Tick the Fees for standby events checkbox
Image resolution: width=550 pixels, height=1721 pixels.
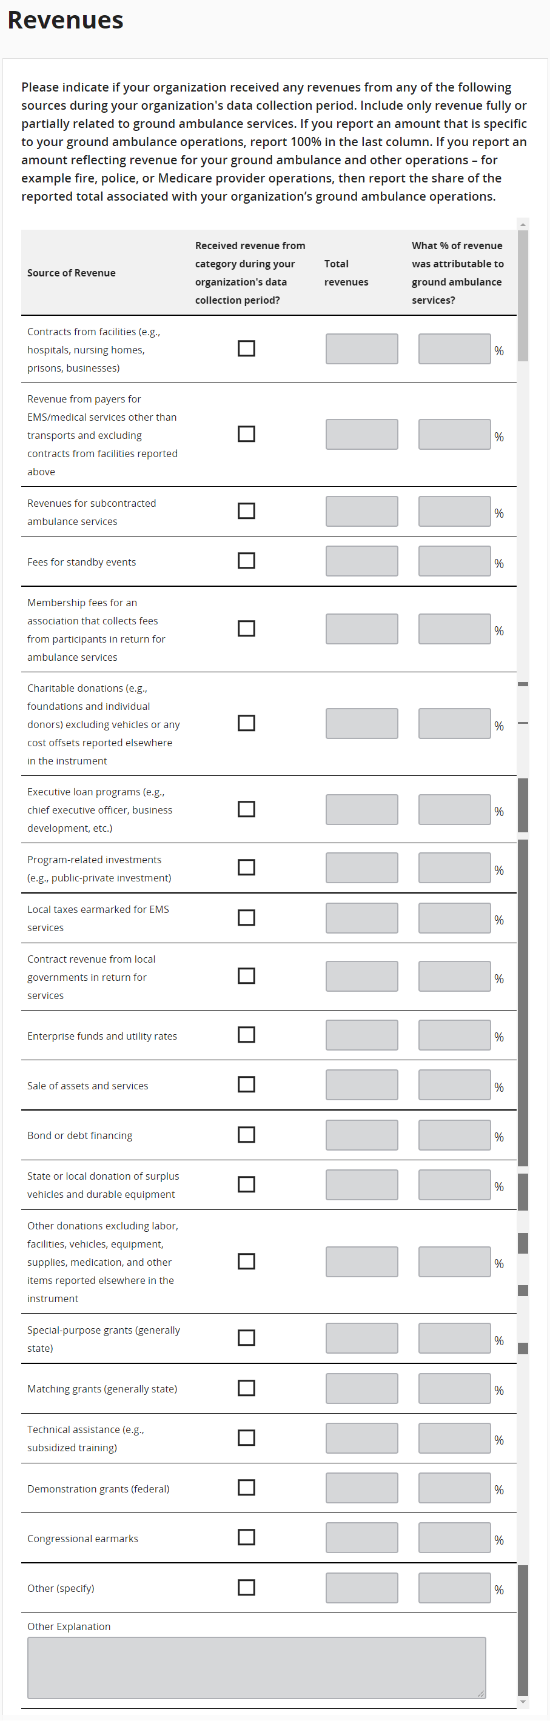[x=246, y=560]
